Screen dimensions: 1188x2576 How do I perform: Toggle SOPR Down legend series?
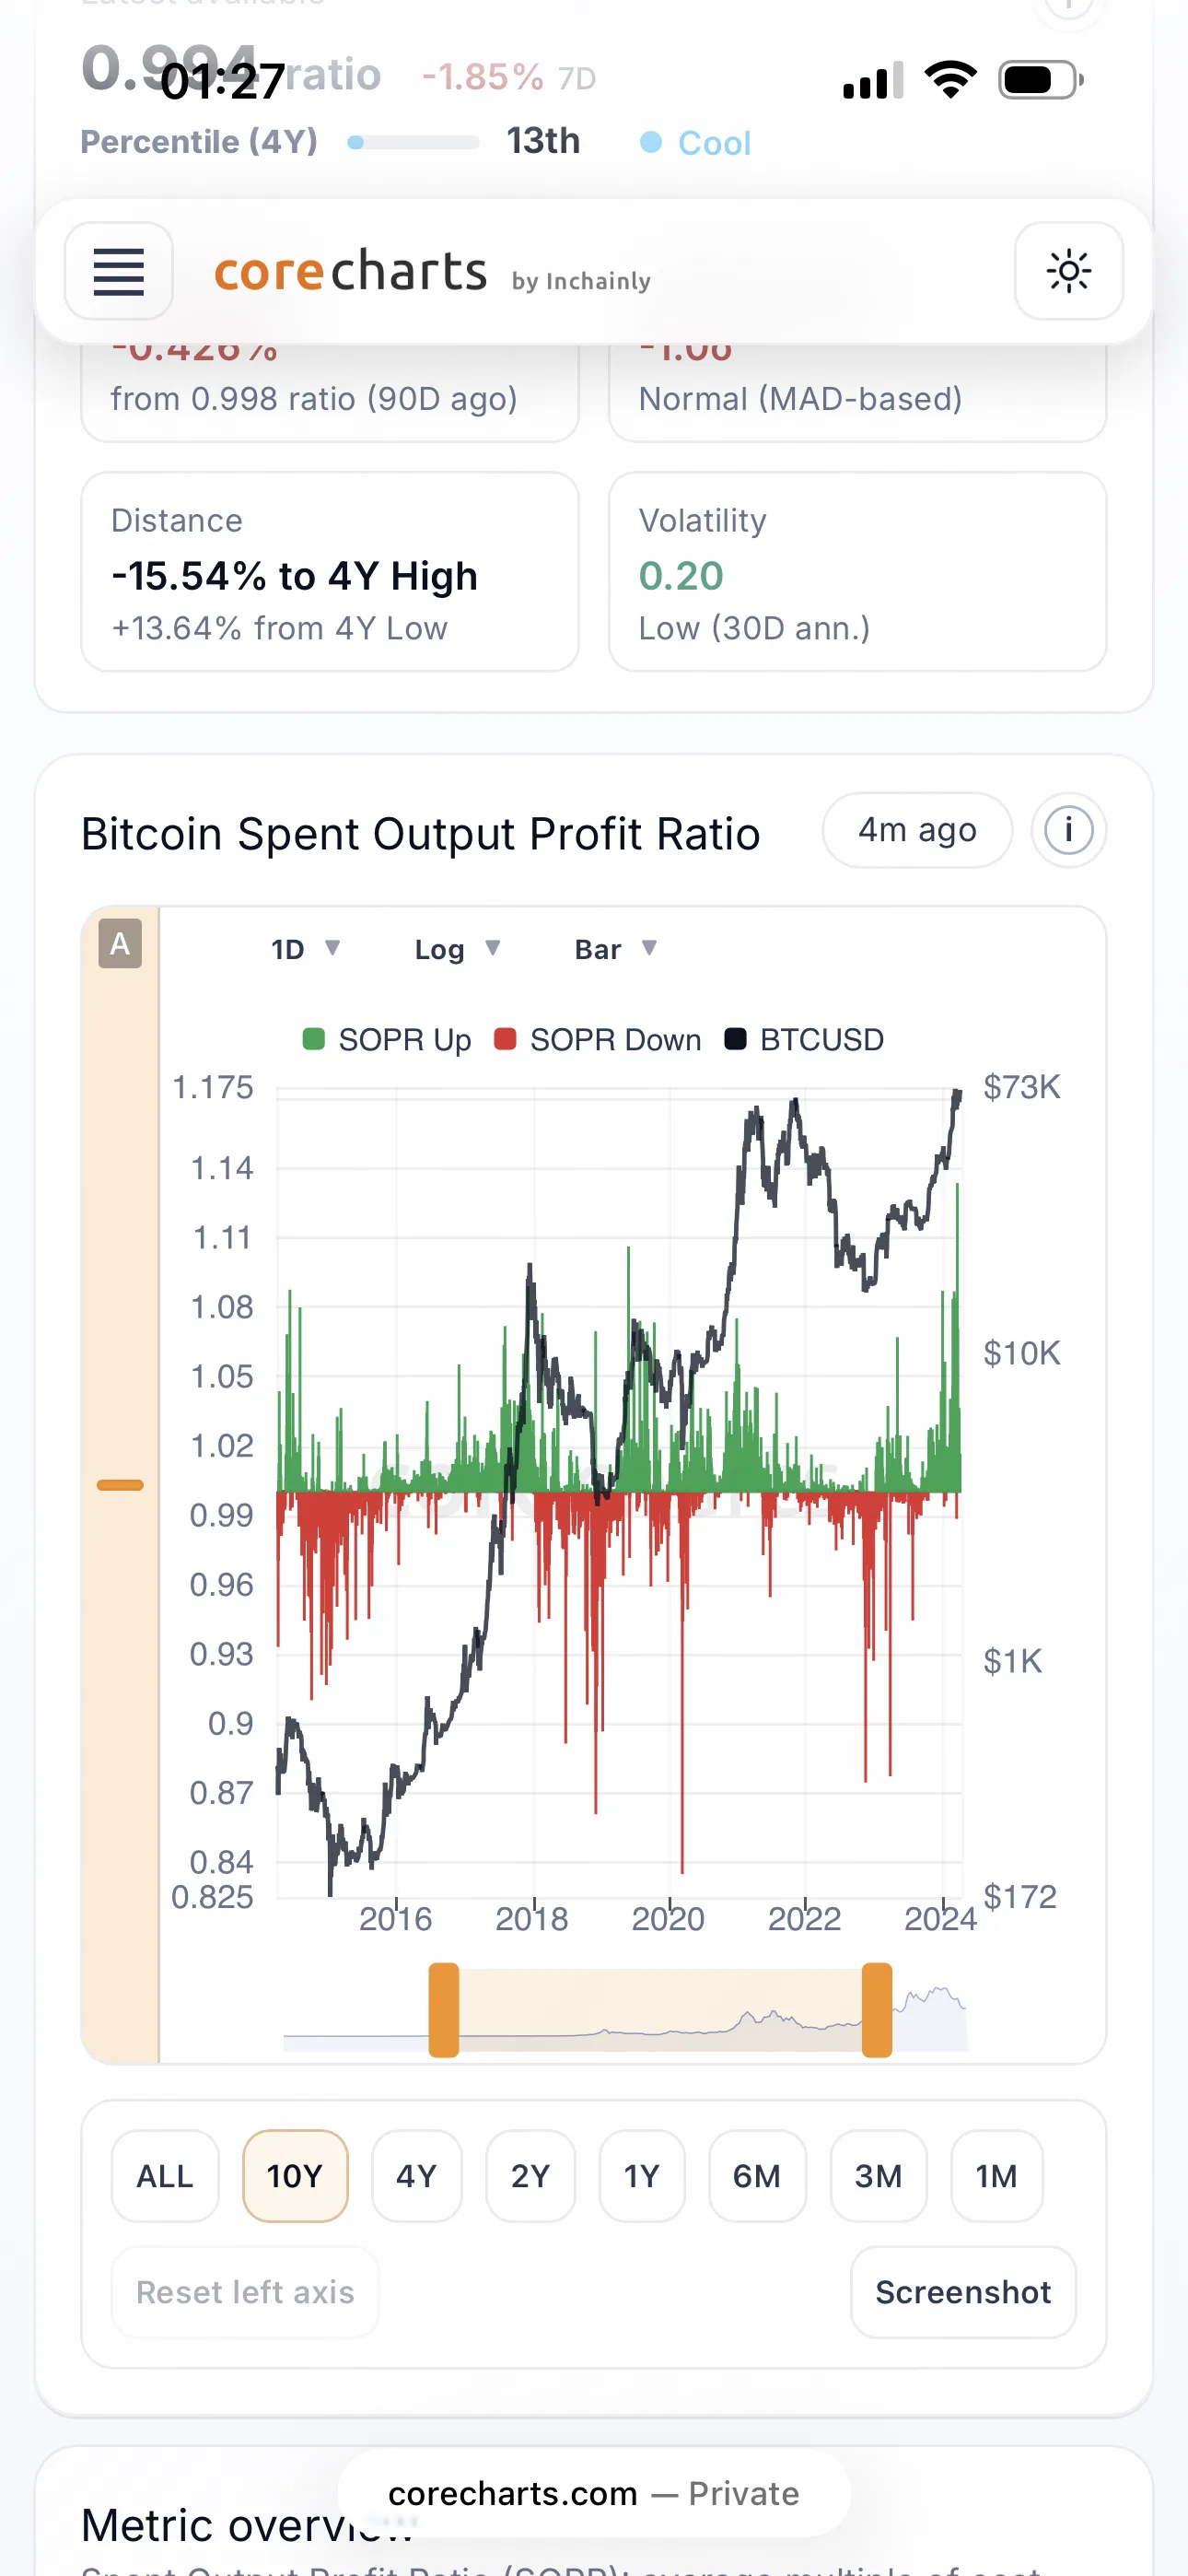[x=598, y=1040]
